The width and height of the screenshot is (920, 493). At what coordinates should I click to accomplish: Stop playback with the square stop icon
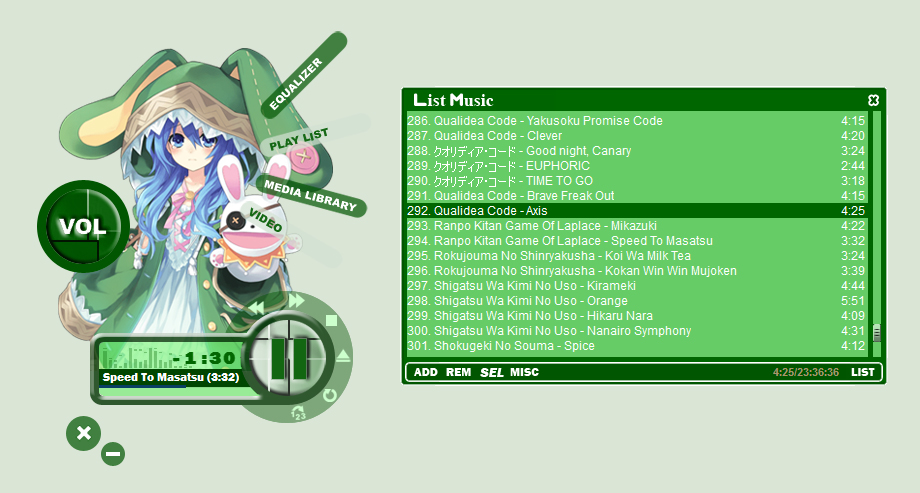point(331,320)
